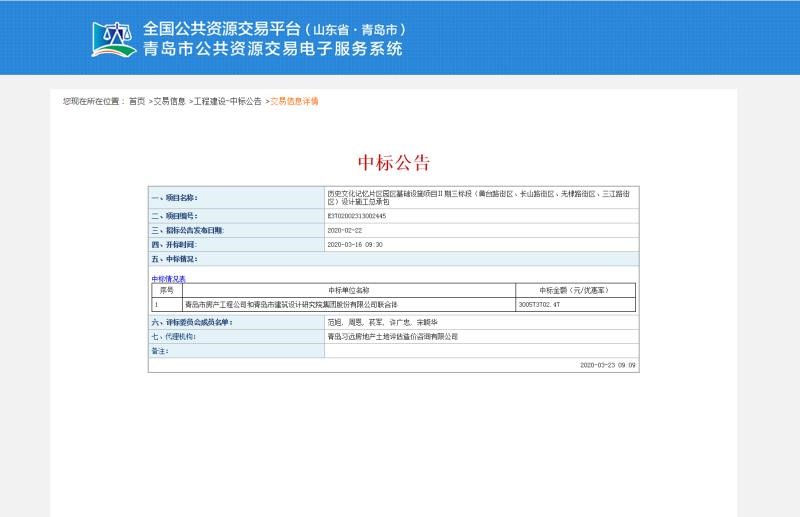Click the bid amount 300573702.47 cell
Image resolution: width=800 pixels, height=517 pixels.
[x=547, y=303]
